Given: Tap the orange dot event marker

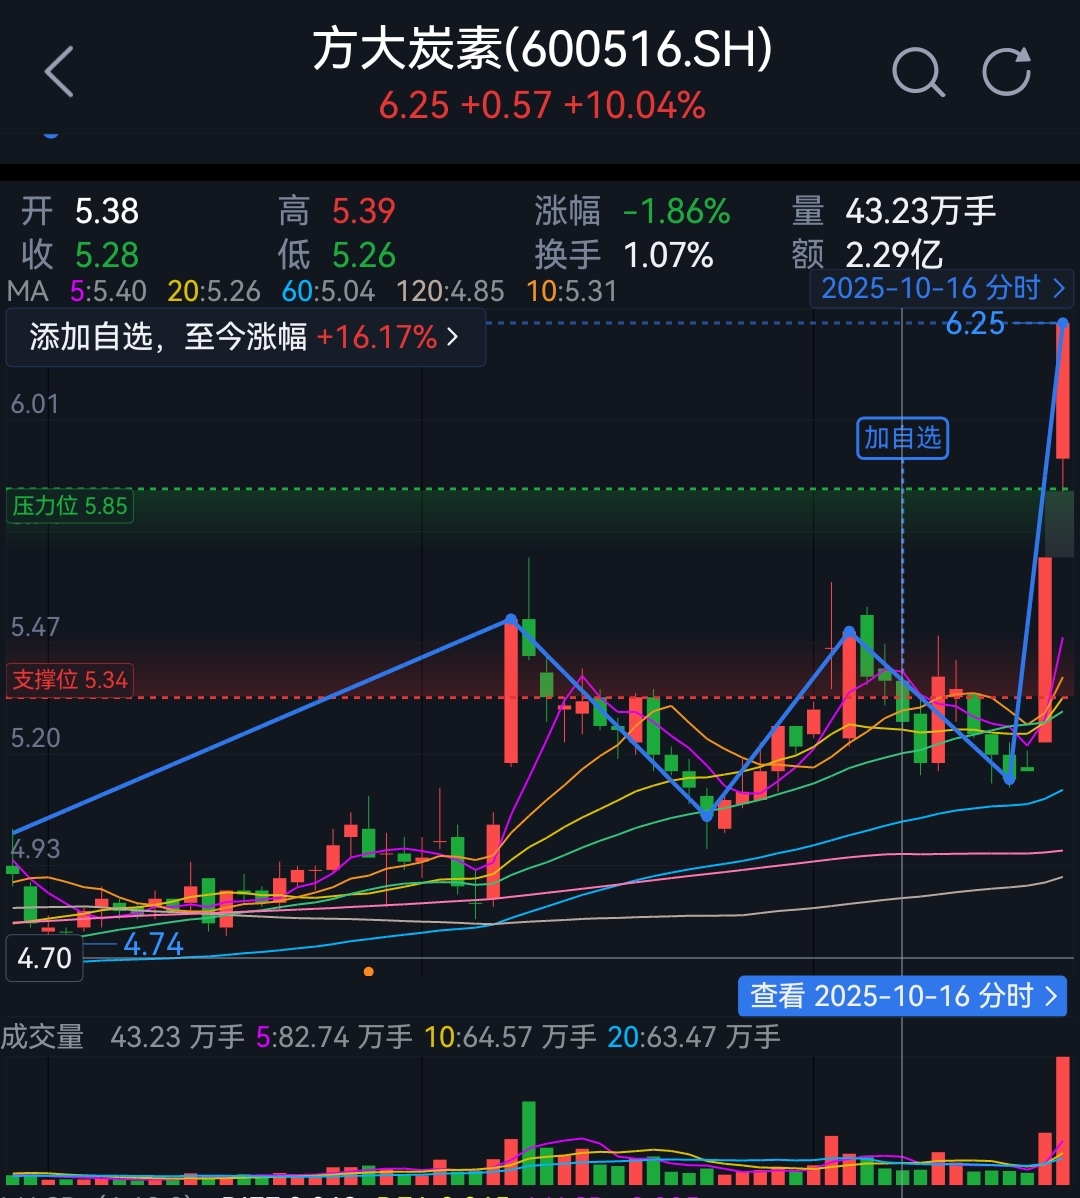Looking at the screenshot, I should 369,972.
